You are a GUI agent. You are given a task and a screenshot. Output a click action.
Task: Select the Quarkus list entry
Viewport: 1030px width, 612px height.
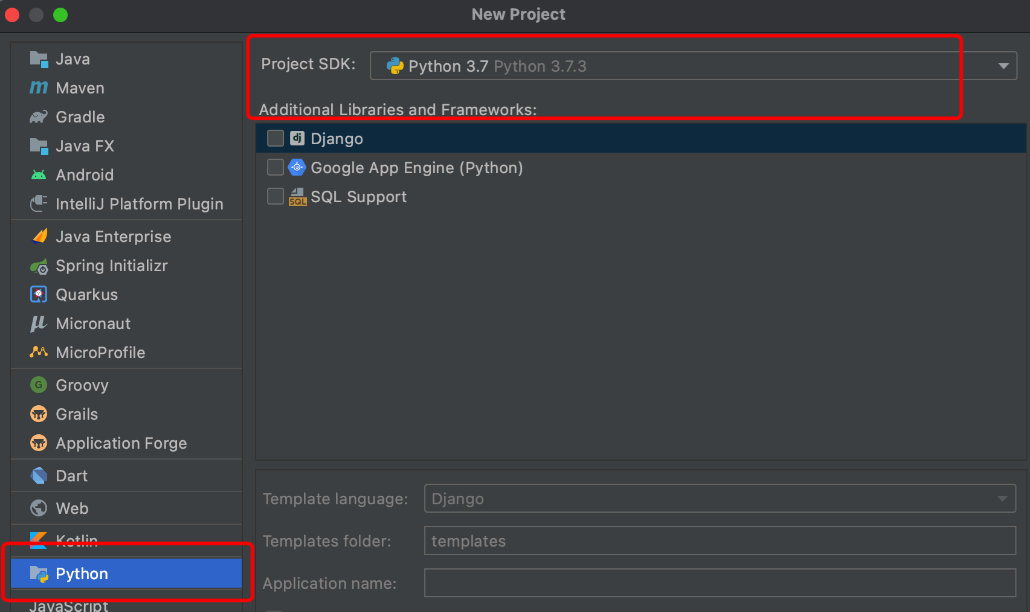126,295
